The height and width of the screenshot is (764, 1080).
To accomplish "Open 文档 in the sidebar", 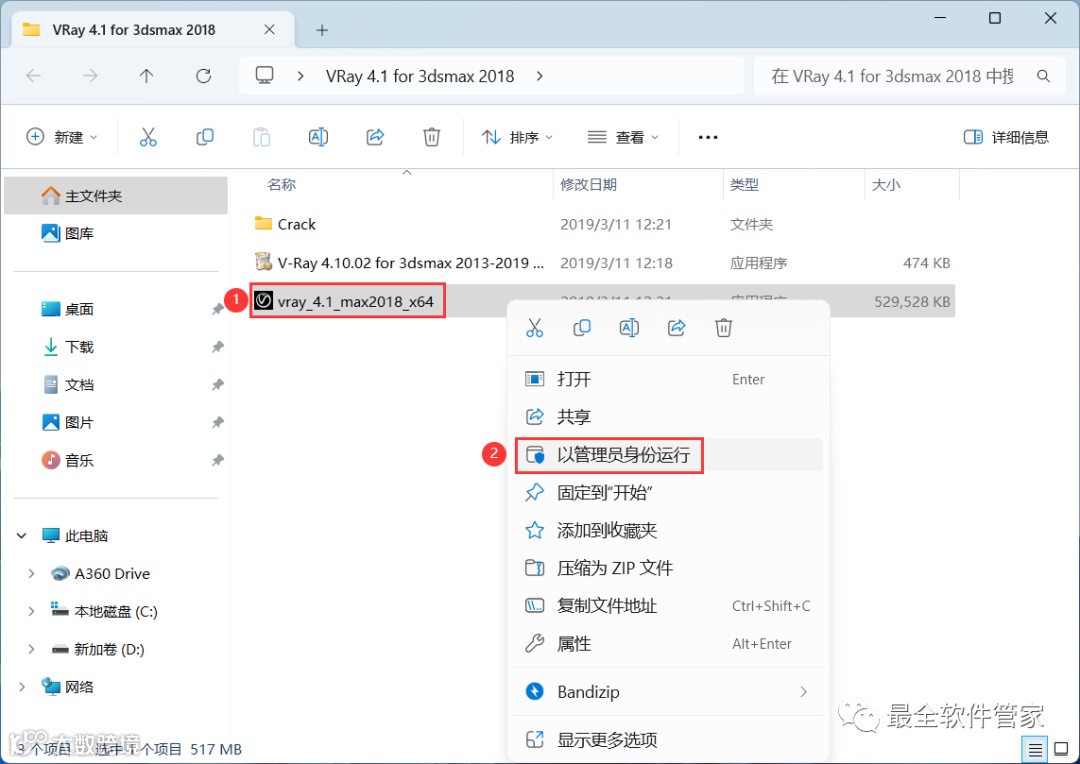I will [x=116, y=384].
